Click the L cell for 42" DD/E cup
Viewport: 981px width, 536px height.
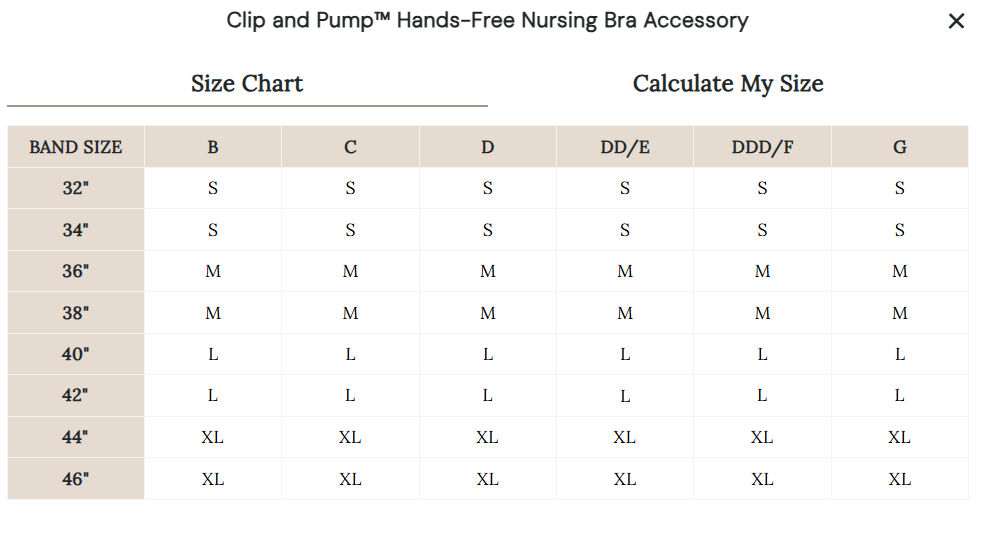[x=625, y=396]
